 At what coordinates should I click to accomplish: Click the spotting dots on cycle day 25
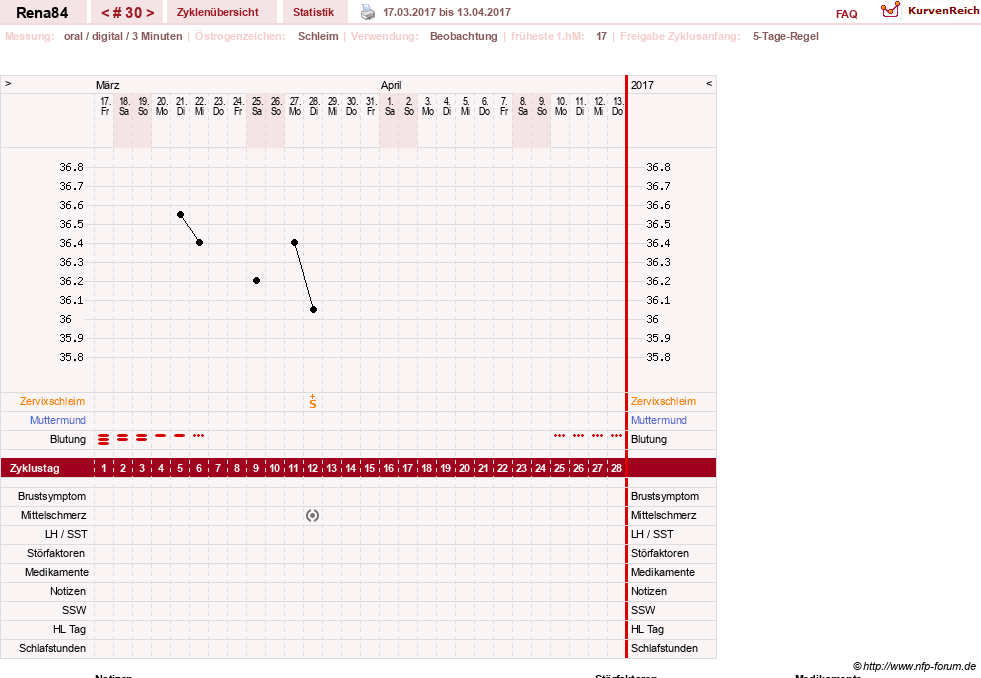point(559,435)
